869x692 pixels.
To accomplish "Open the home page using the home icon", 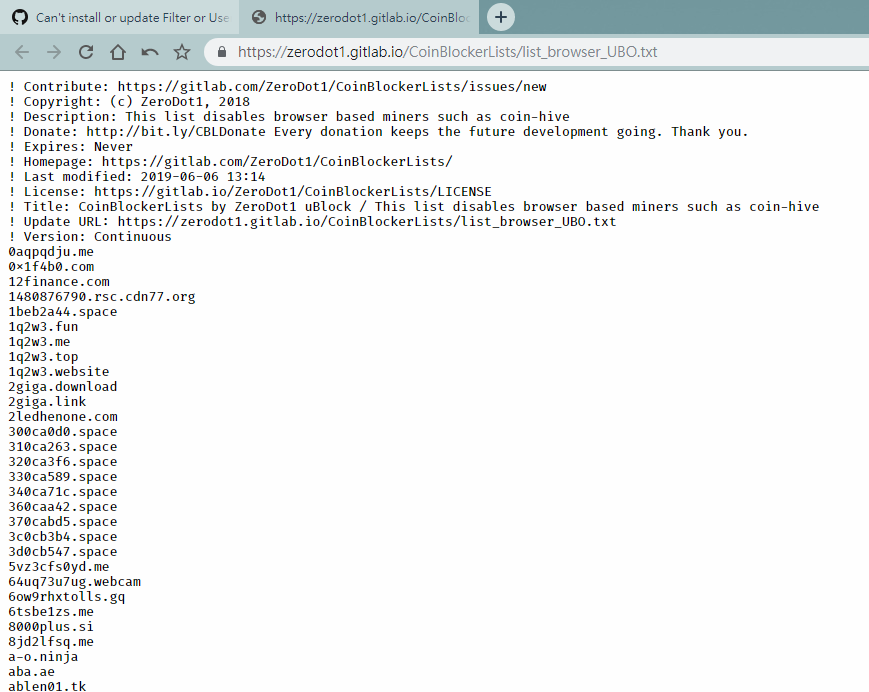I will click(119, 51).
